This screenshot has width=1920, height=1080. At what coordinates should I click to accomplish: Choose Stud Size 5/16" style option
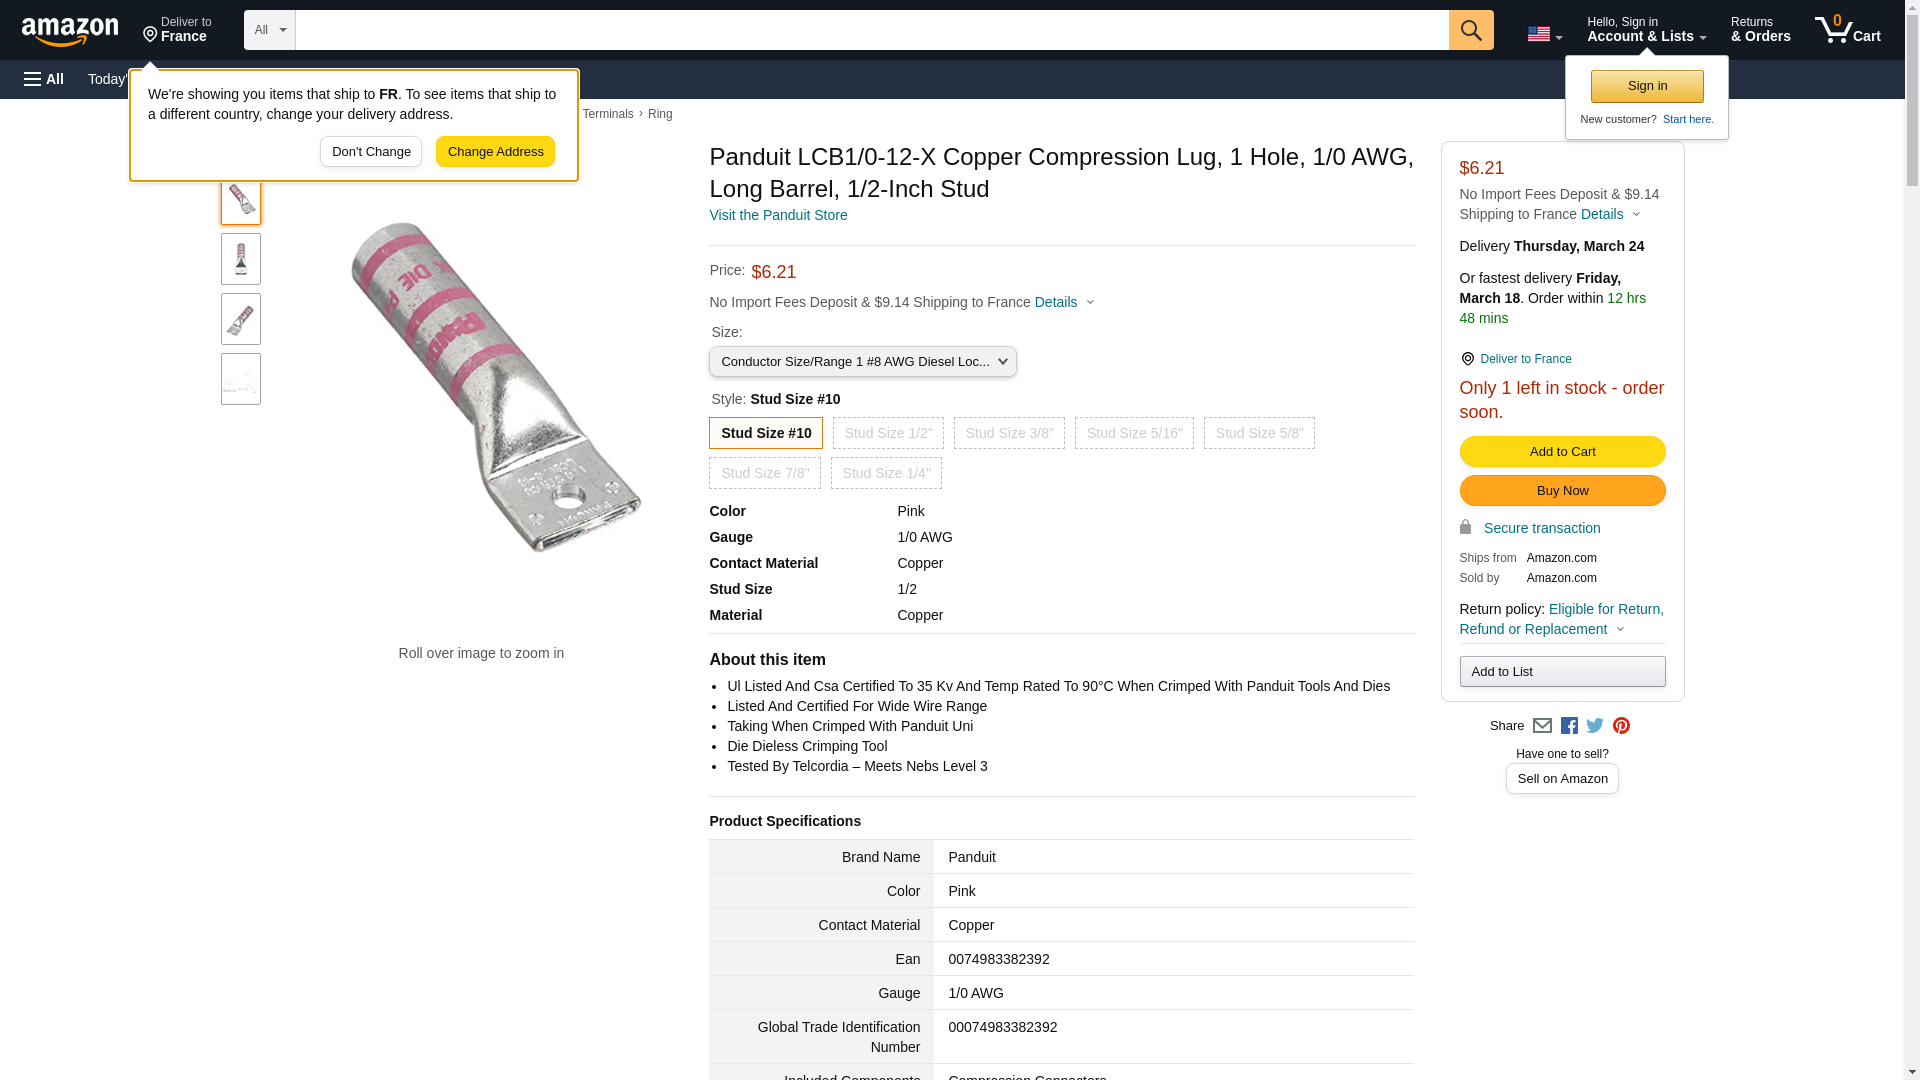click(x=1134, y=433)
